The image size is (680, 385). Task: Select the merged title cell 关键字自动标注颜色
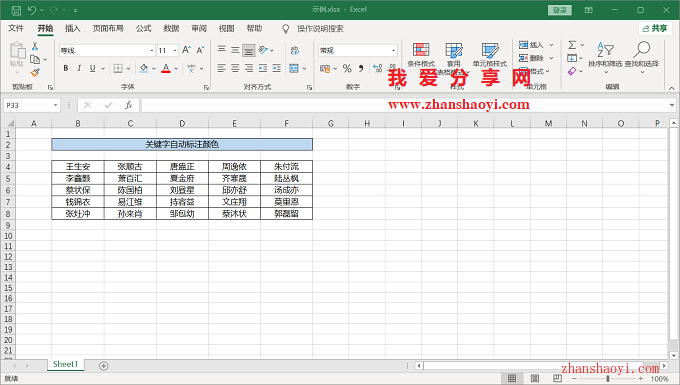tap(182, 144)
